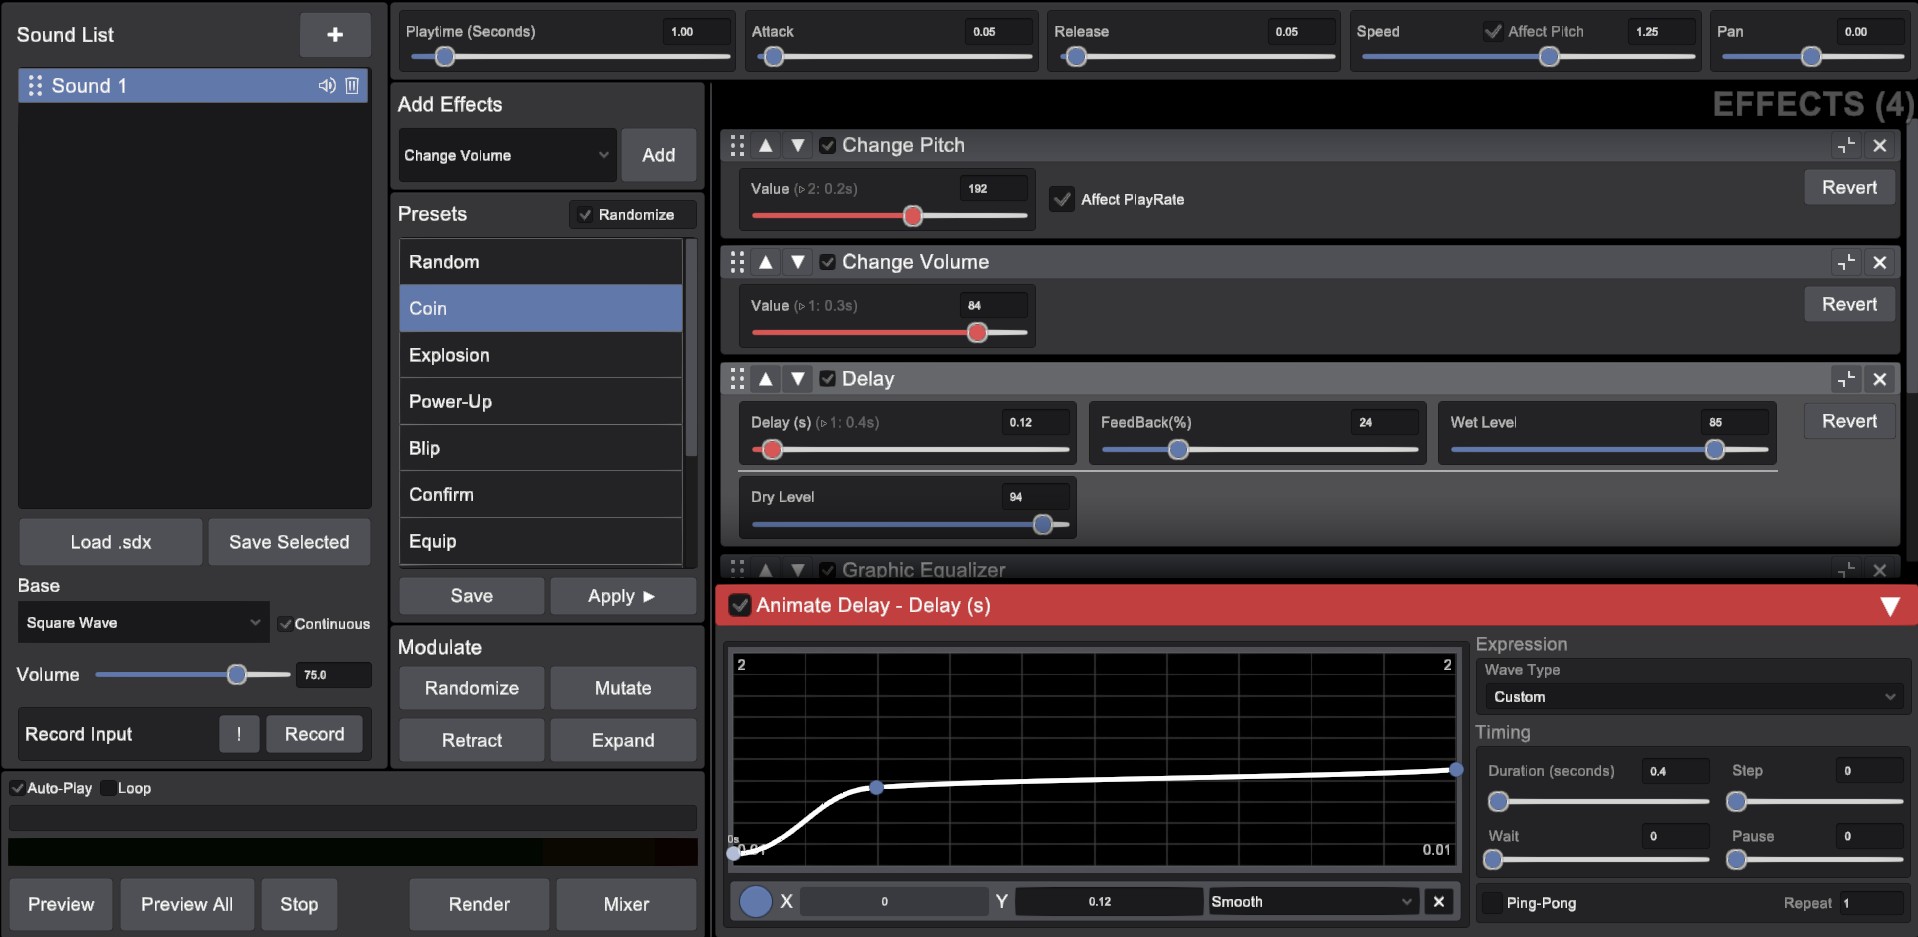Collapse the Change Pitch effect panel
Image resolution: width=1918 pixels, height=937 pixels.
1846,145
